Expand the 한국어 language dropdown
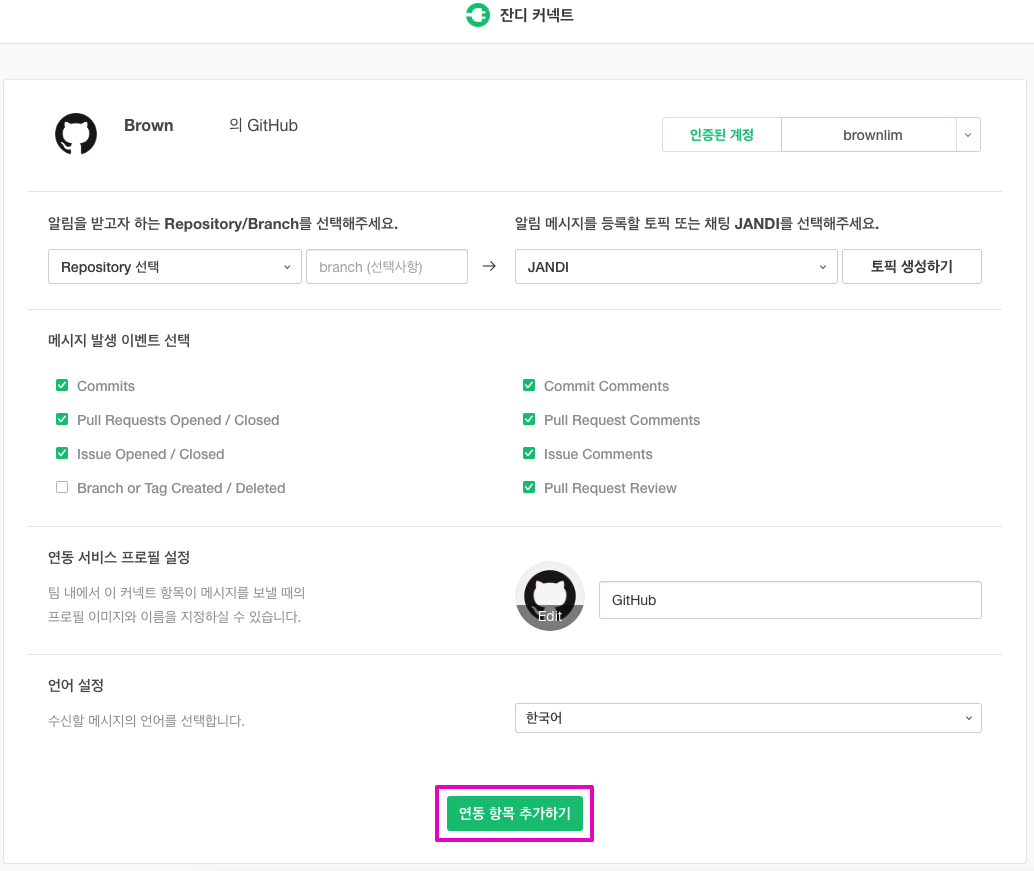The image size is (1034, 871). coord(748,718)
